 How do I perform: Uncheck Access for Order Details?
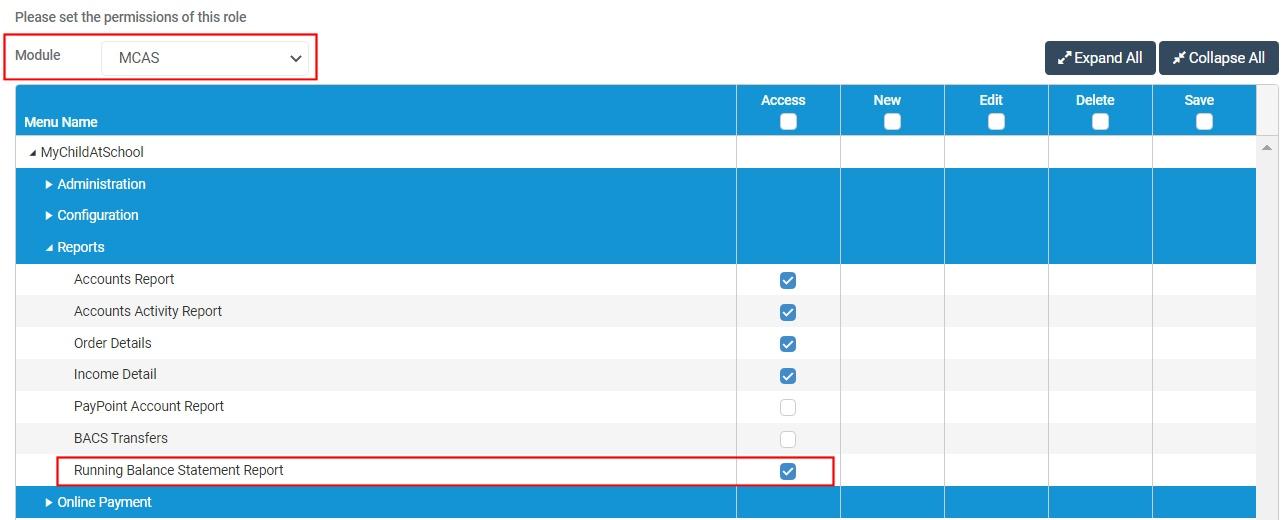pos(788,344)
